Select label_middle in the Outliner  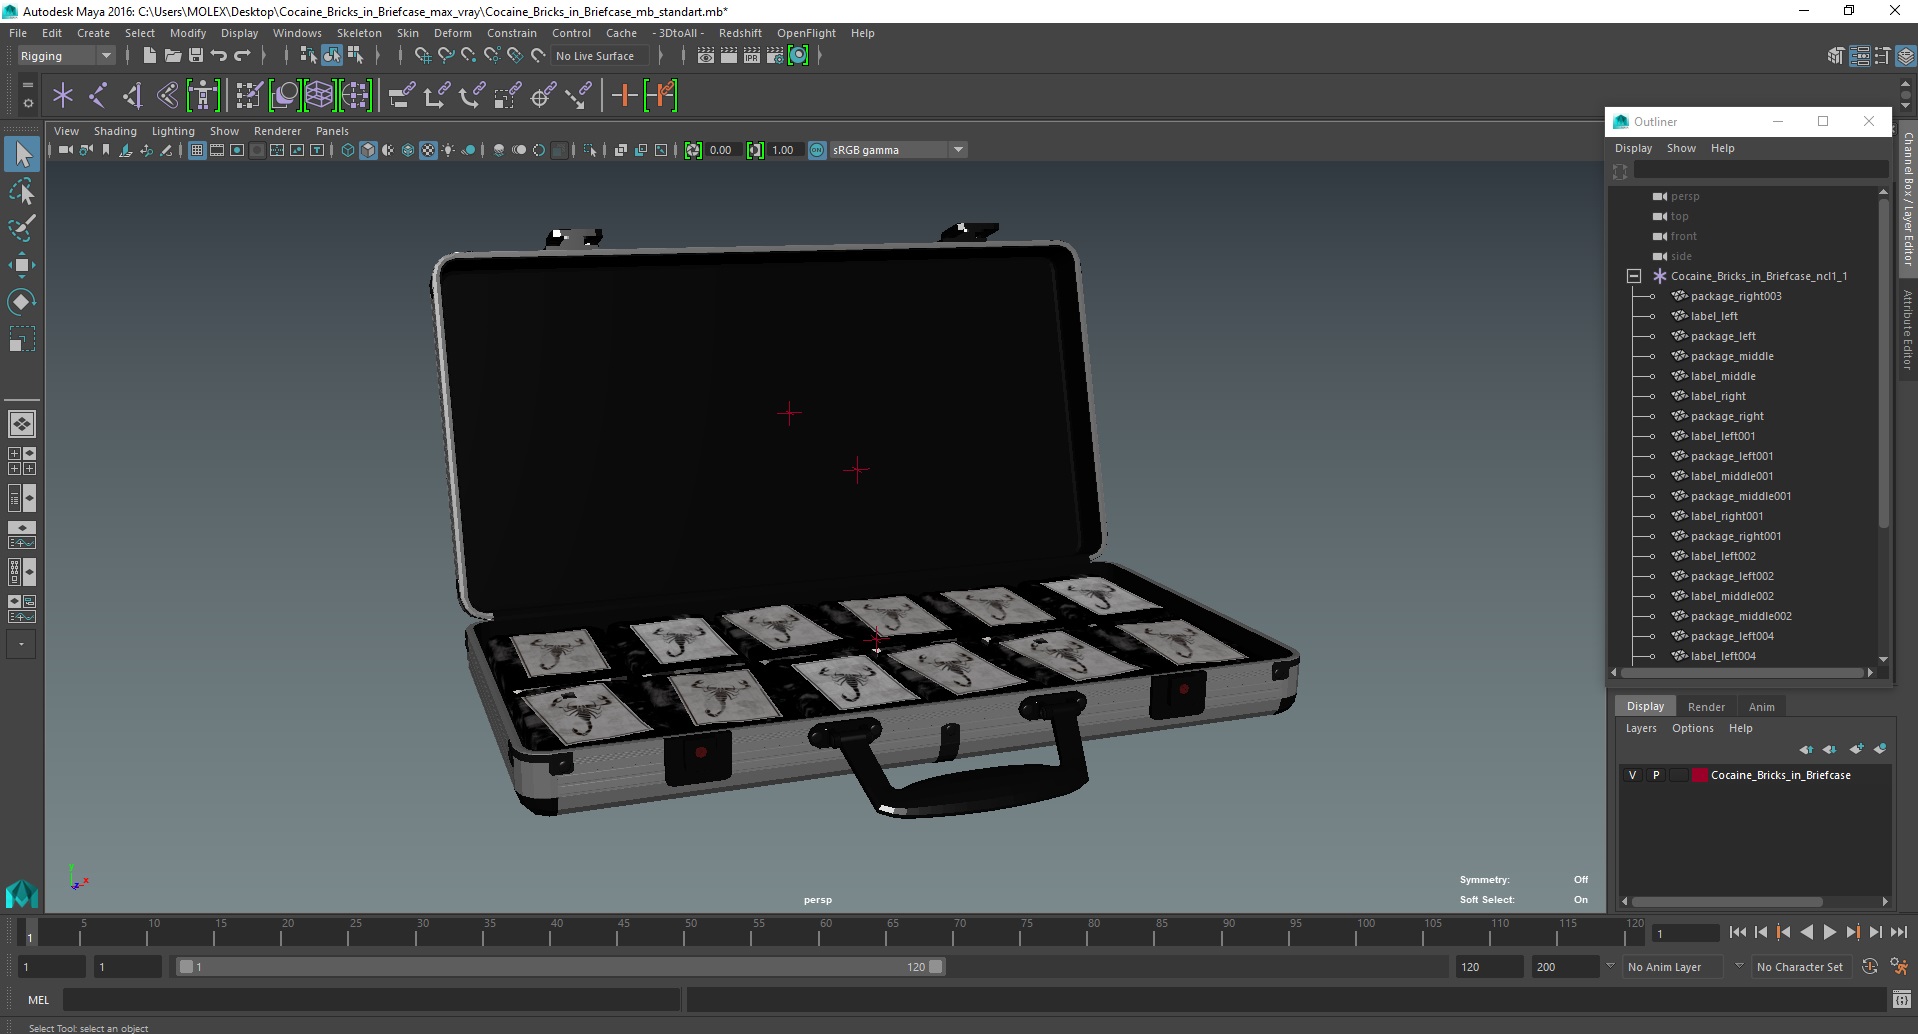point(1722,376)
